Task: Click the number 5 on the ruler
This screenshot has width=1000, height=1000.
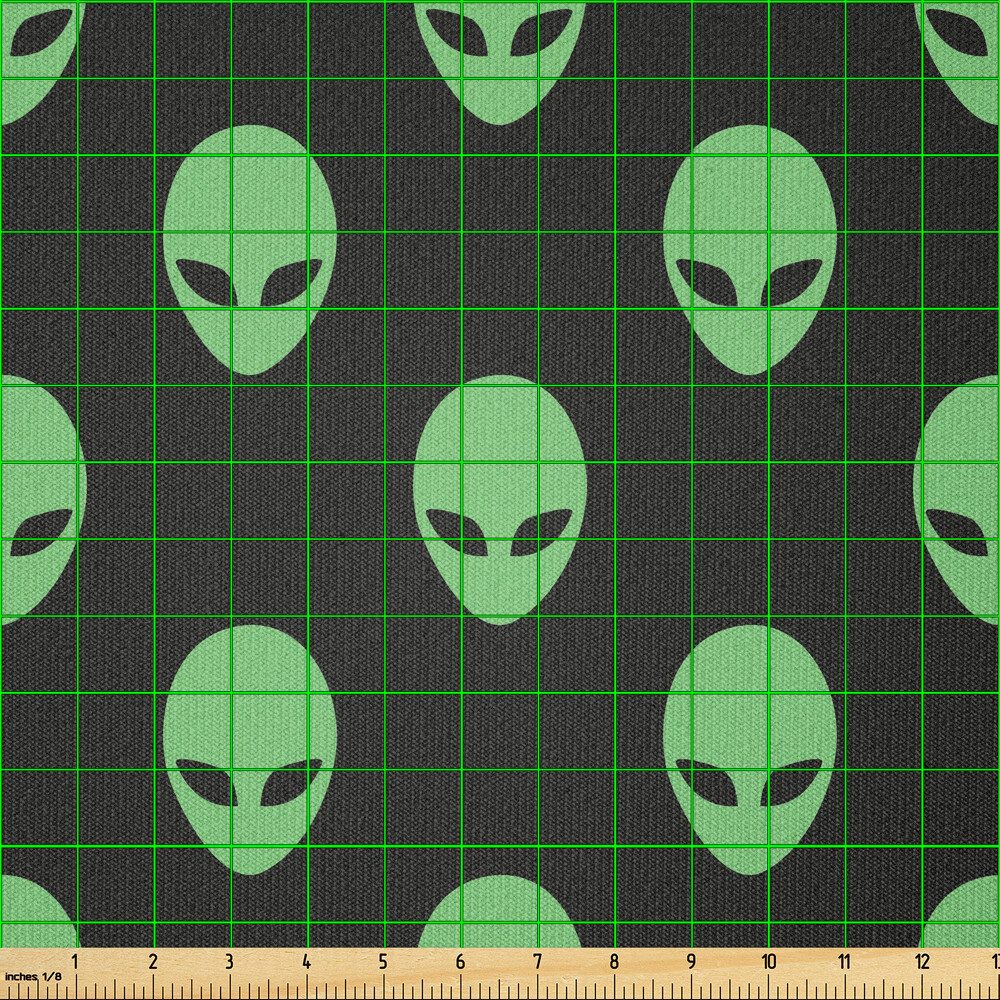Action: (x=383, y=962)
